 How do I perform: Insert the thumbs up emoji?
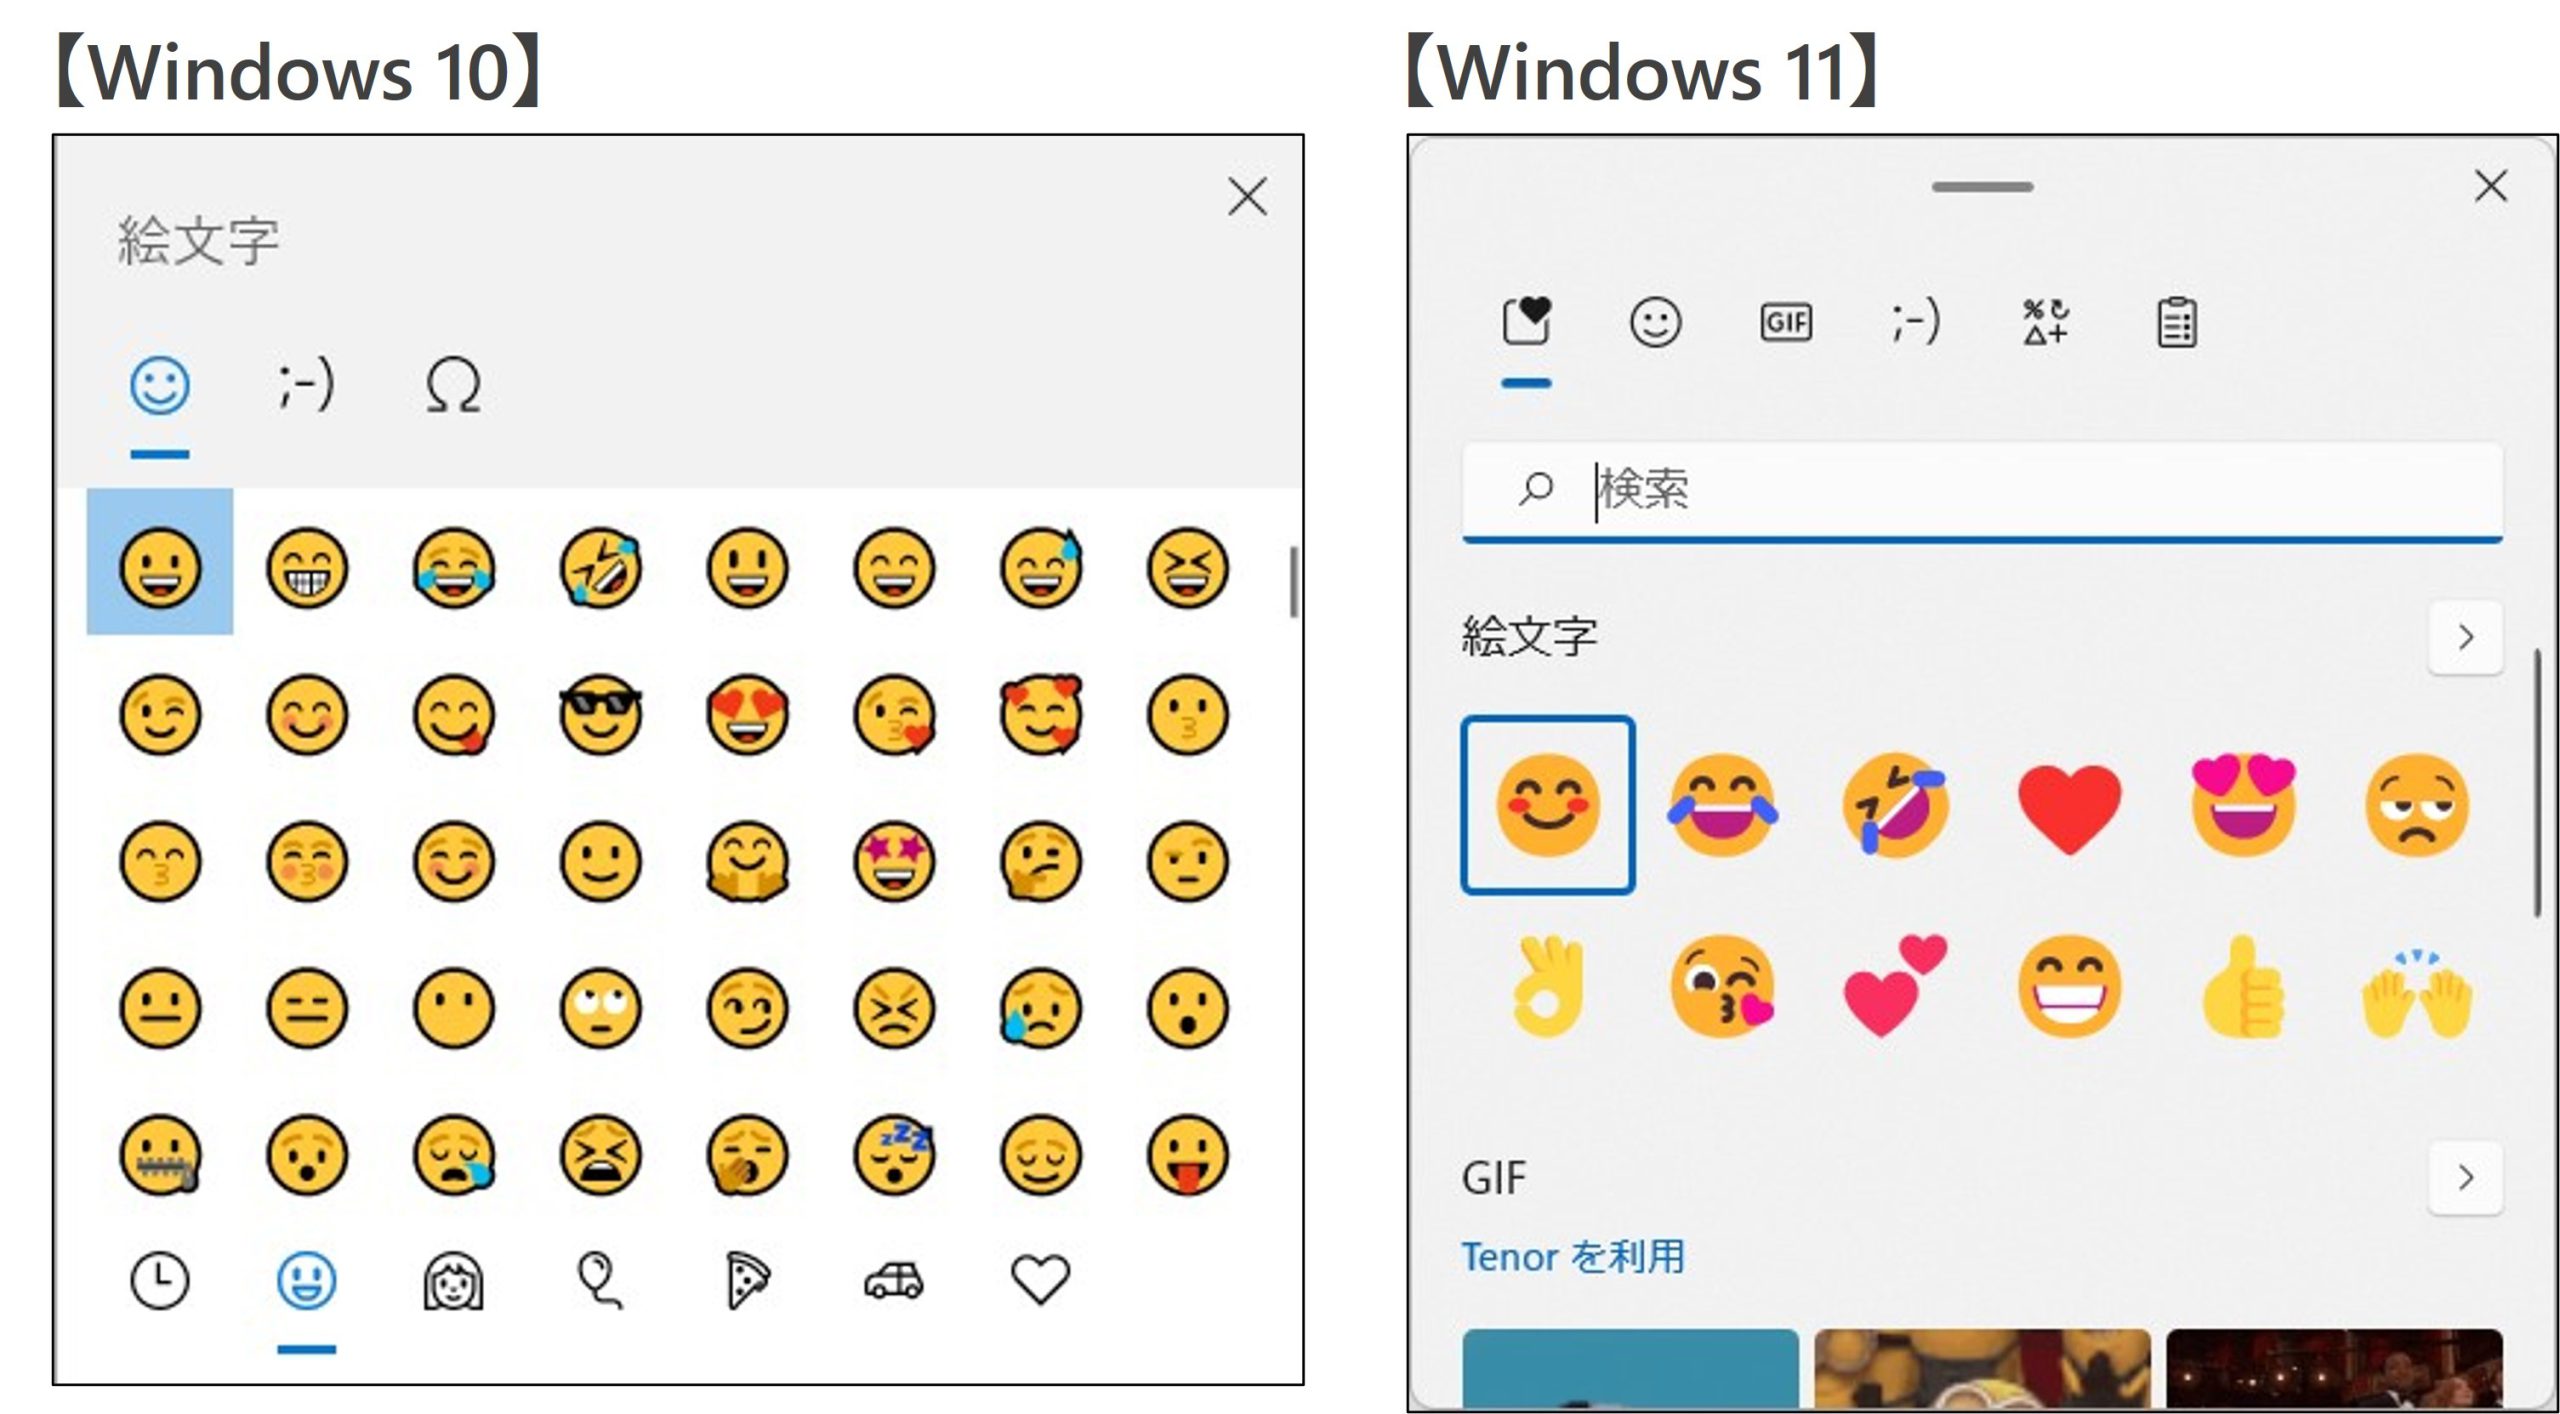tap(2243, 987)
